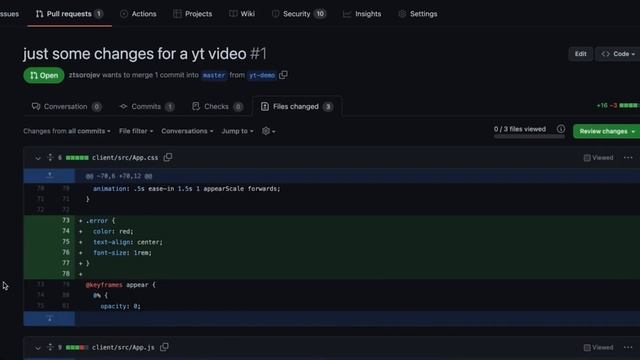The width and height of the screenshot is (640, 360).
Task: Switch to the Checks tab
Action: (x=217, y=107)
